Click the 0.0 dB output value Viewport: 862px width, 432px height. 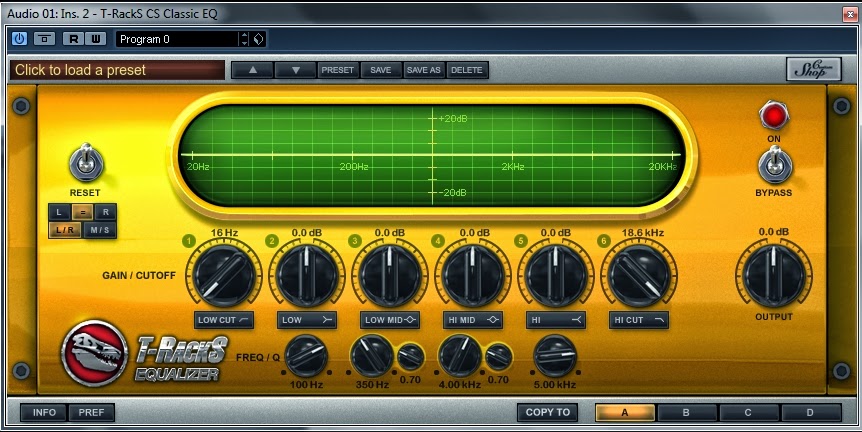tap(773, 232)
